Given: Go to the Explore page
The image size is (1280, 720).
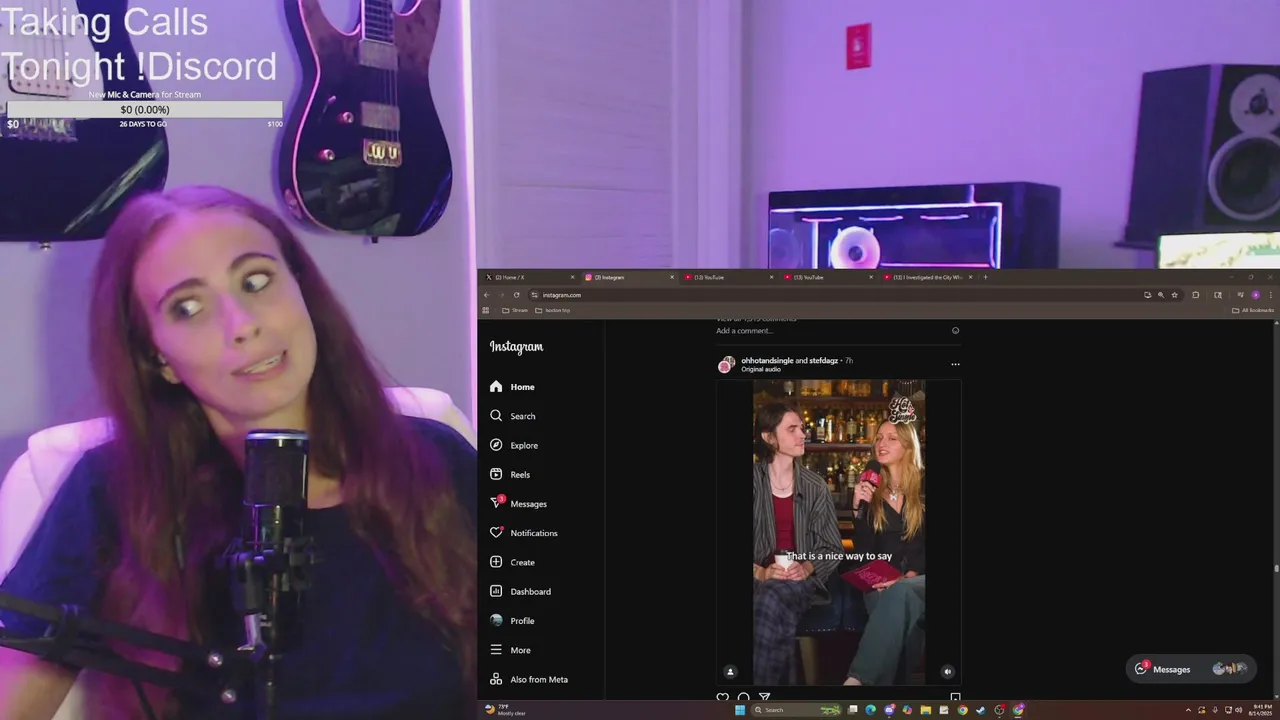Looking at the screenshot, I should pyautogui.click(x=514, y=445).
